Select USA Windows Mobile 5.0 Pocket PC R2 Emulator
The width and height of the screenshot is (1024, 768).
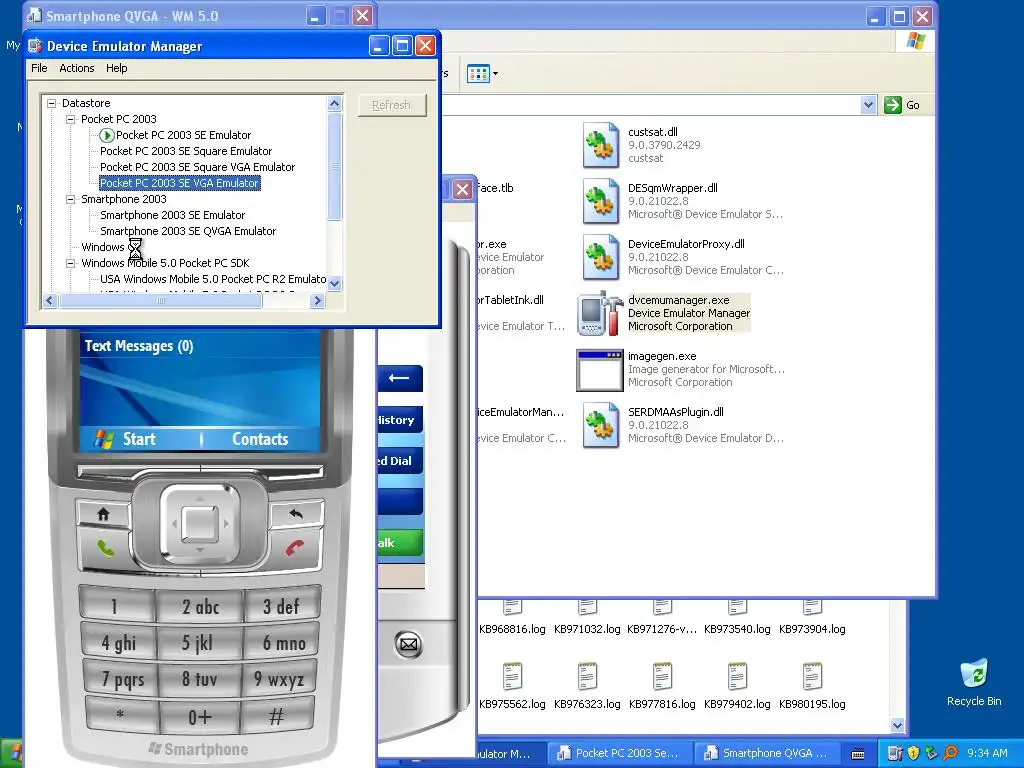213,279
